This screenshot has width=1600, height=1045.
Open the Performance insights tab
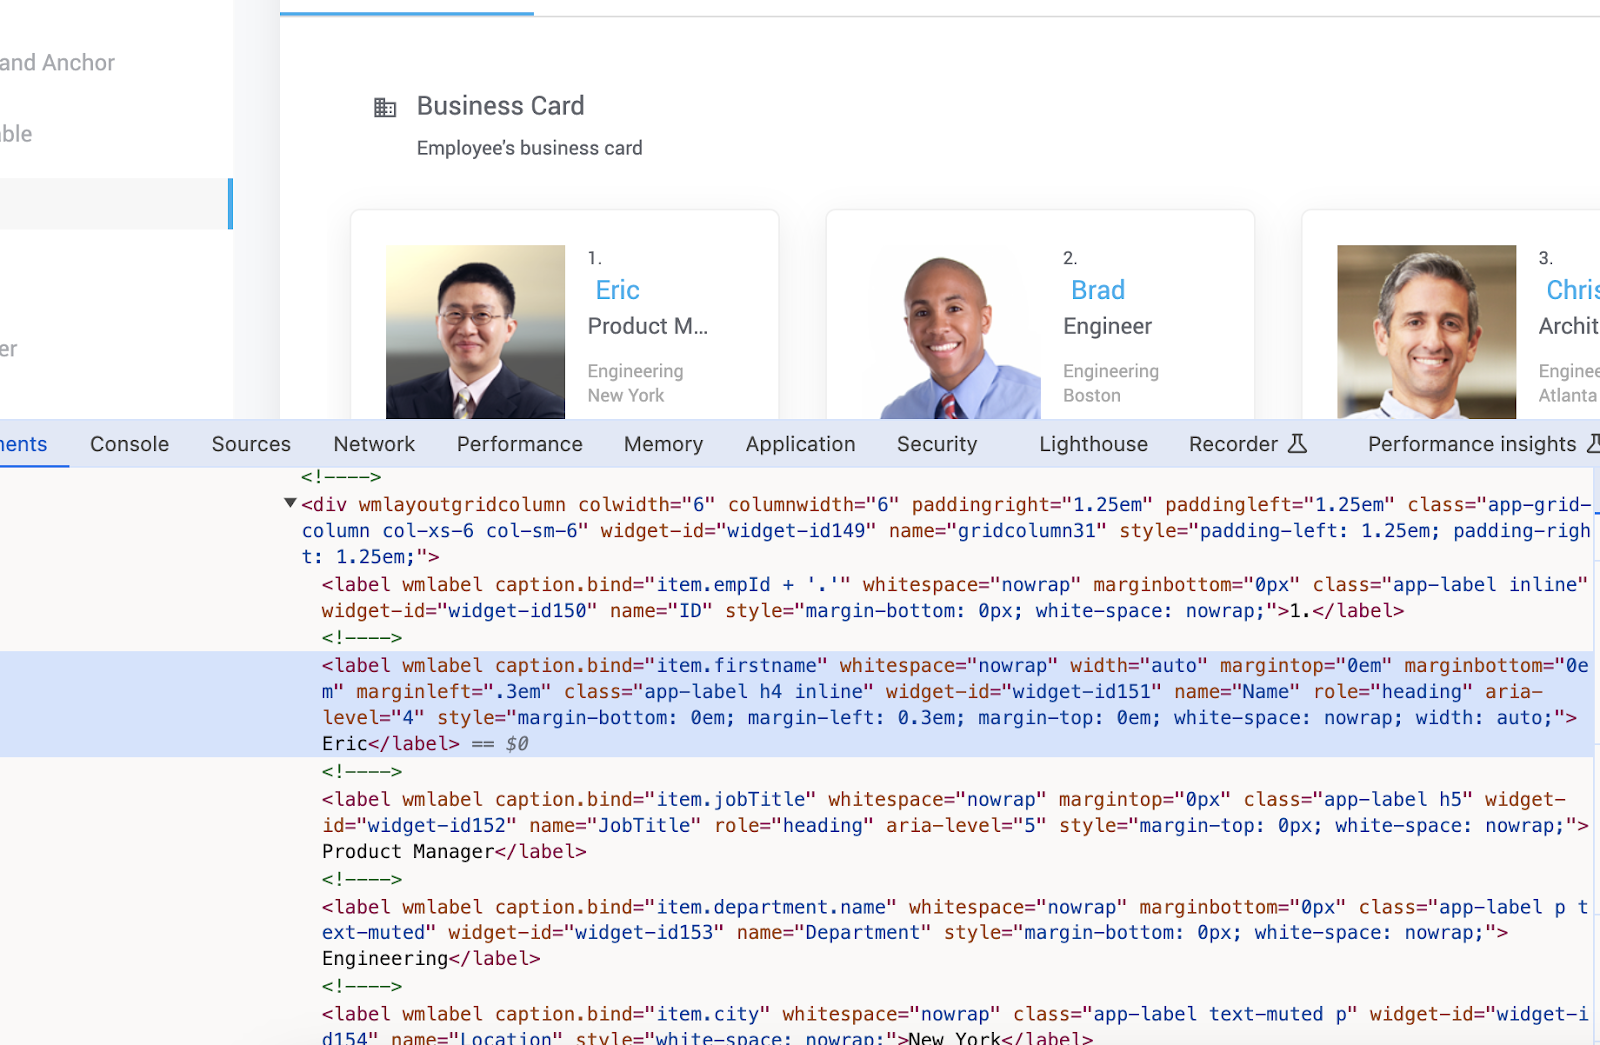[x=1471, y=444]
